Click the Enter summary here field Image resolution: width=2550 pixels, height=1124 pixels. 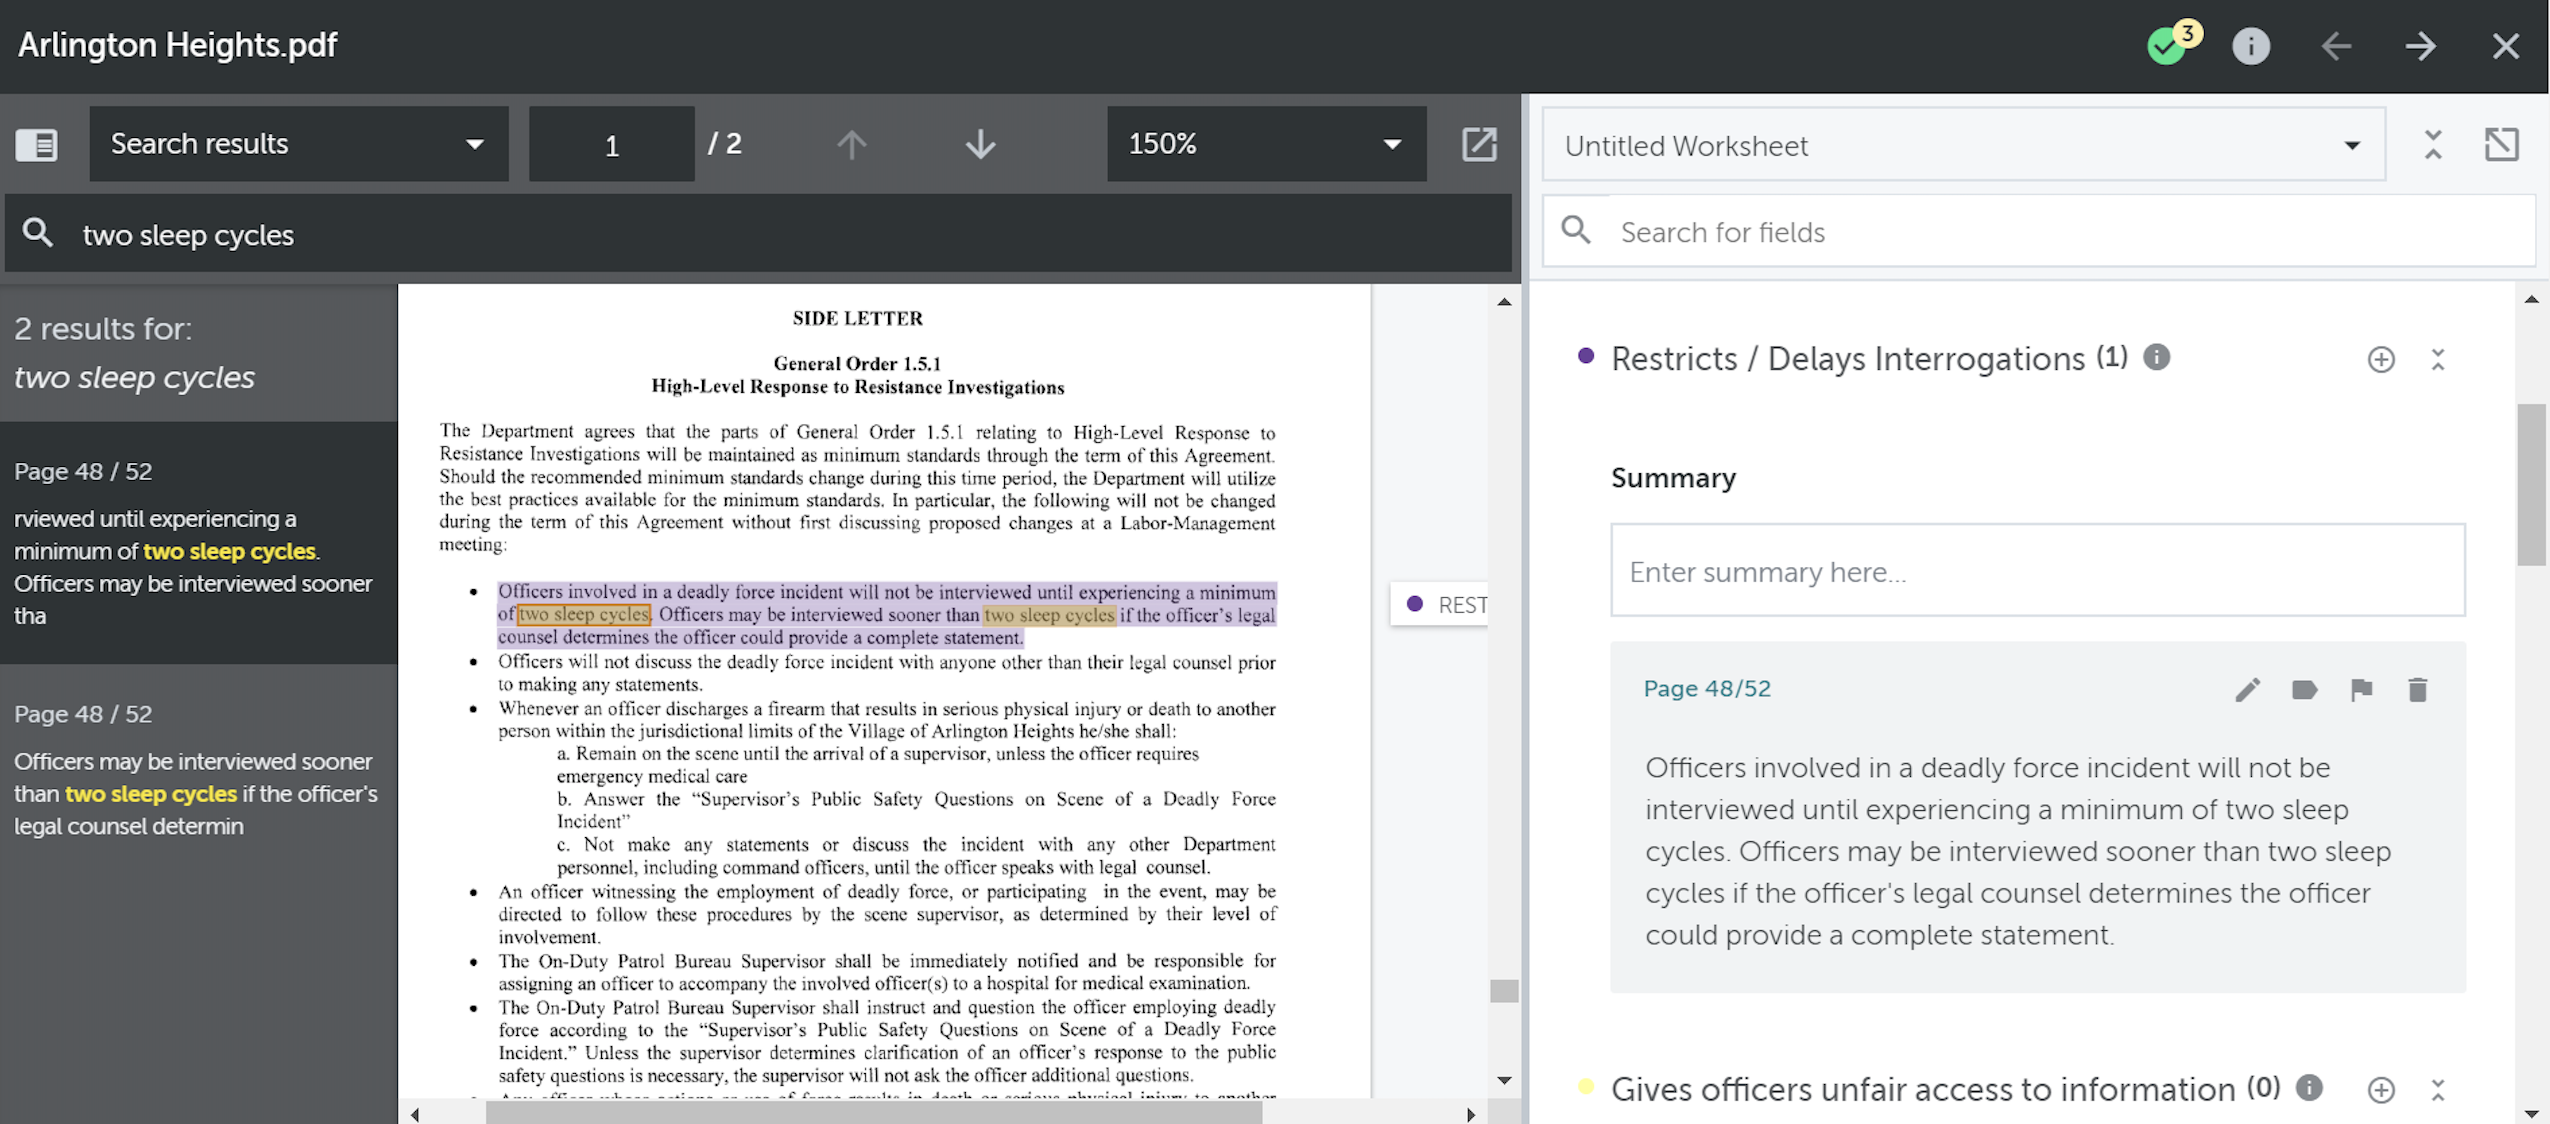click(x=2037, y=571)
